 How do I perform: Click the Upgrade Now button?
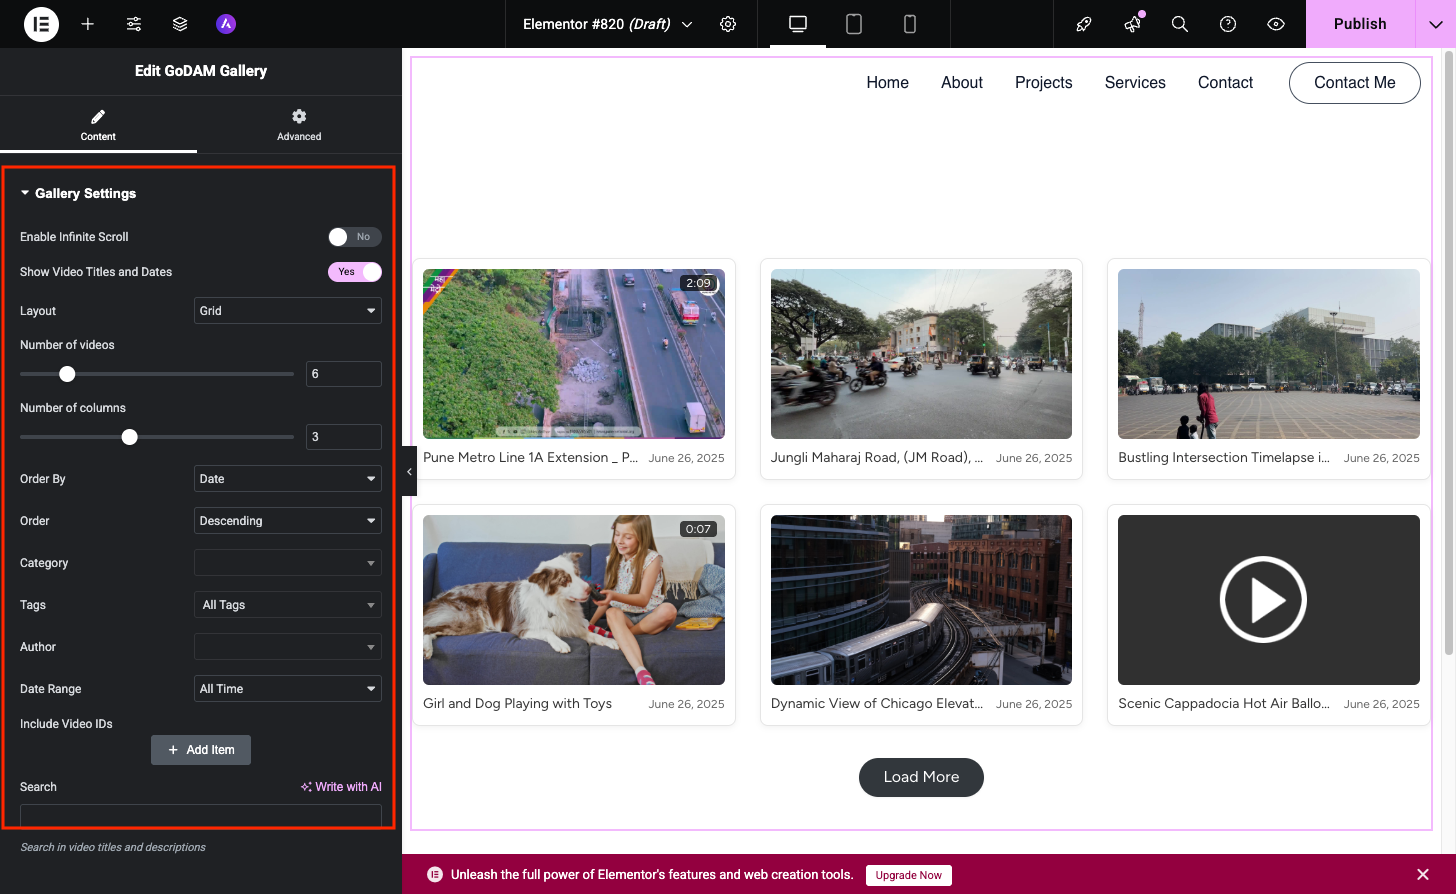(x=909, y=875)
